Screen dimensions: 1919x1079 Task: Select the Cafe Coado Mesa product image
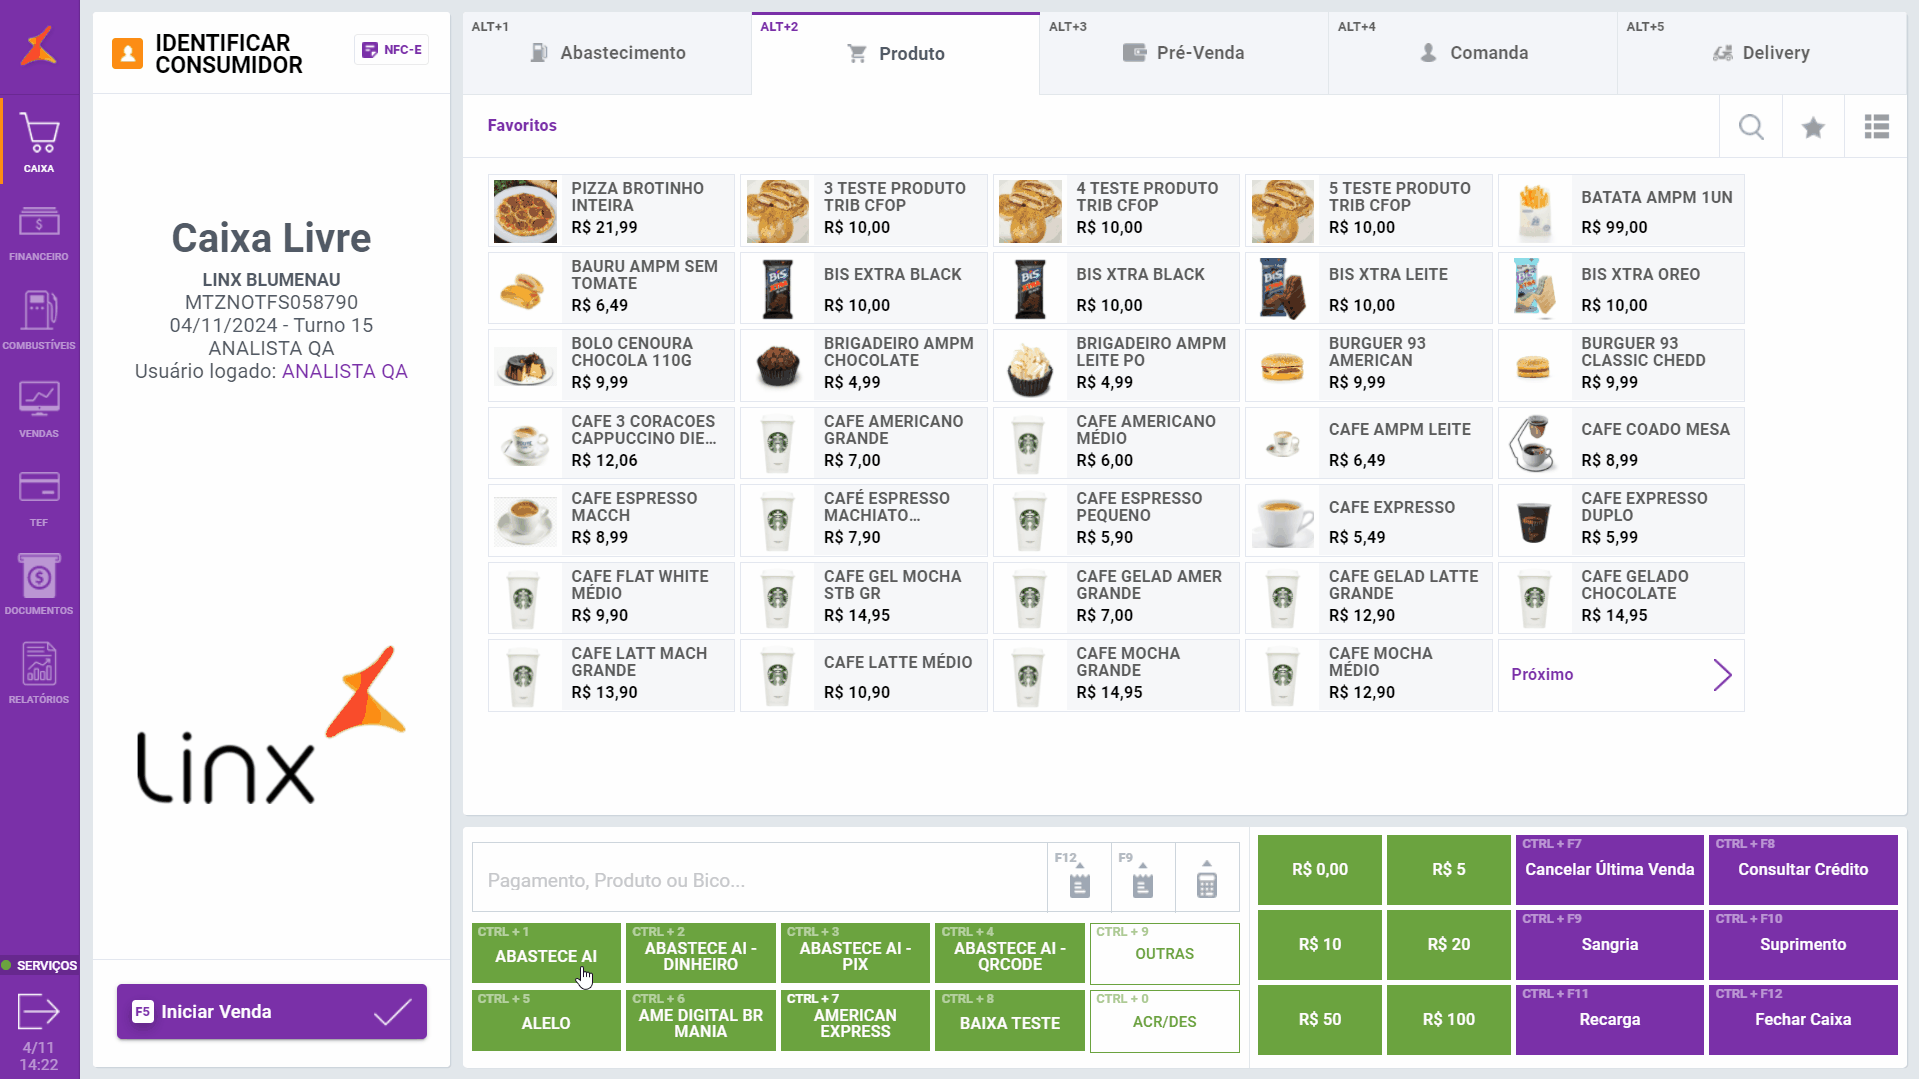[1535, 444]
